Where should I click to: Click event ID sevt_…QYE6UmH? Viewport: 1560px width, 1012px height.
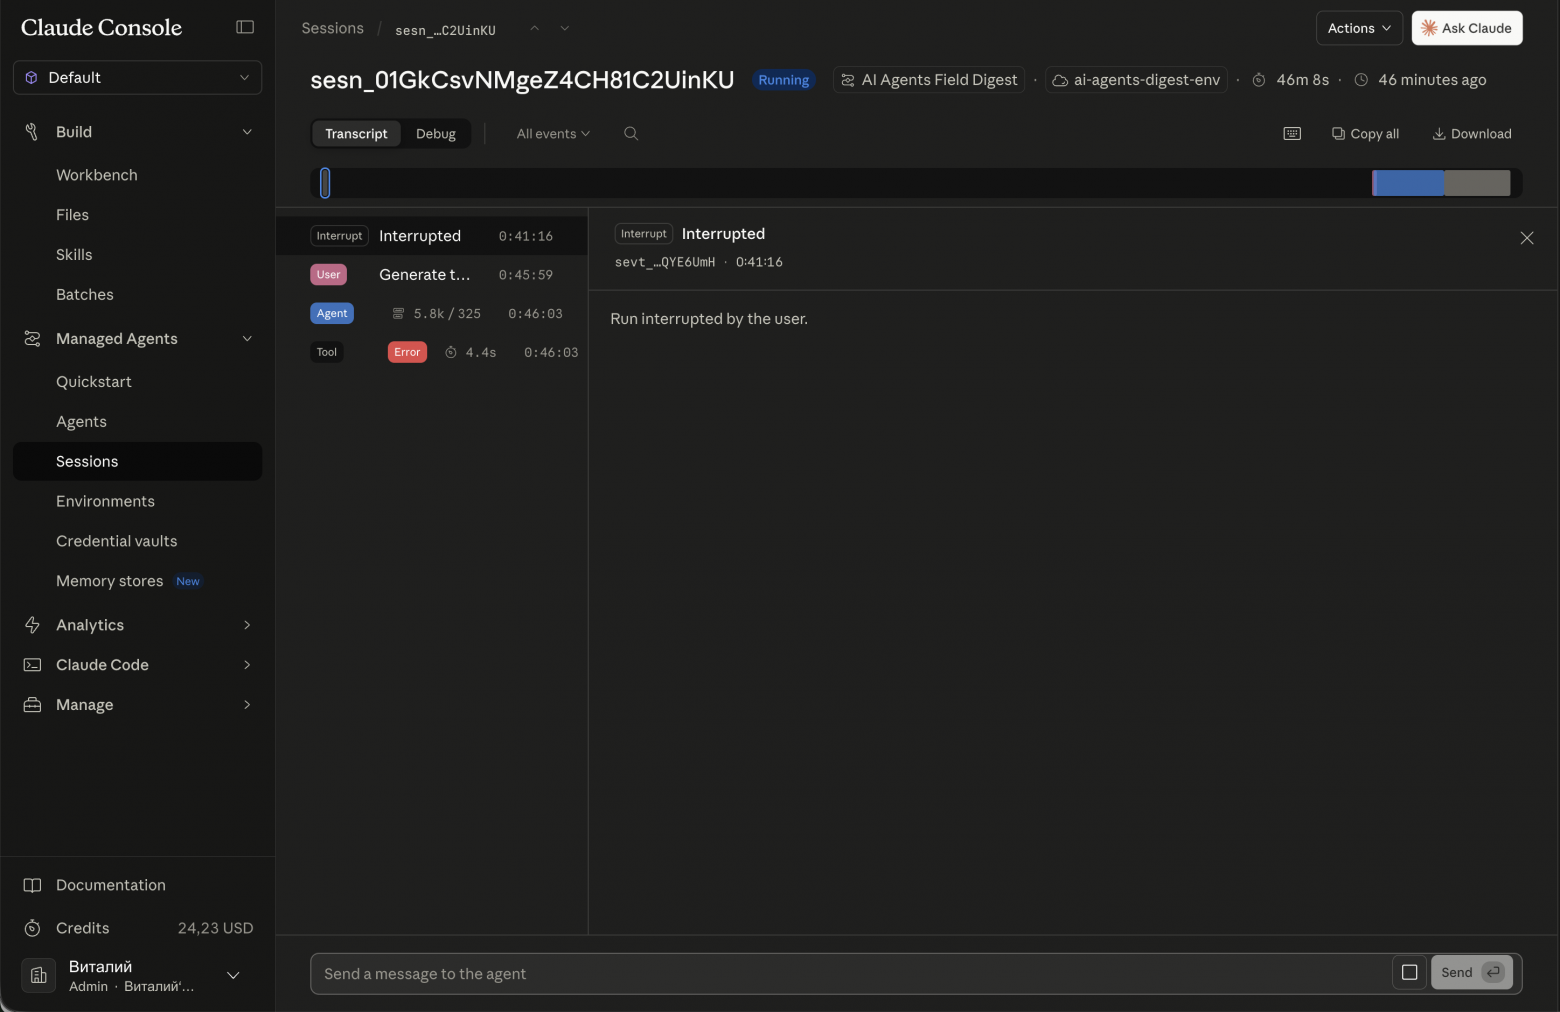(665, 262)
